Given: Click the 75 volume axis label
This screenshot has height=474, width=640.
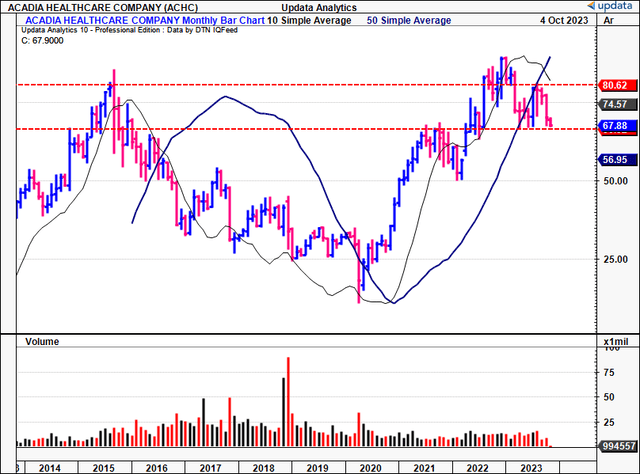Looking at the screenshot, I should click(609, 372).
